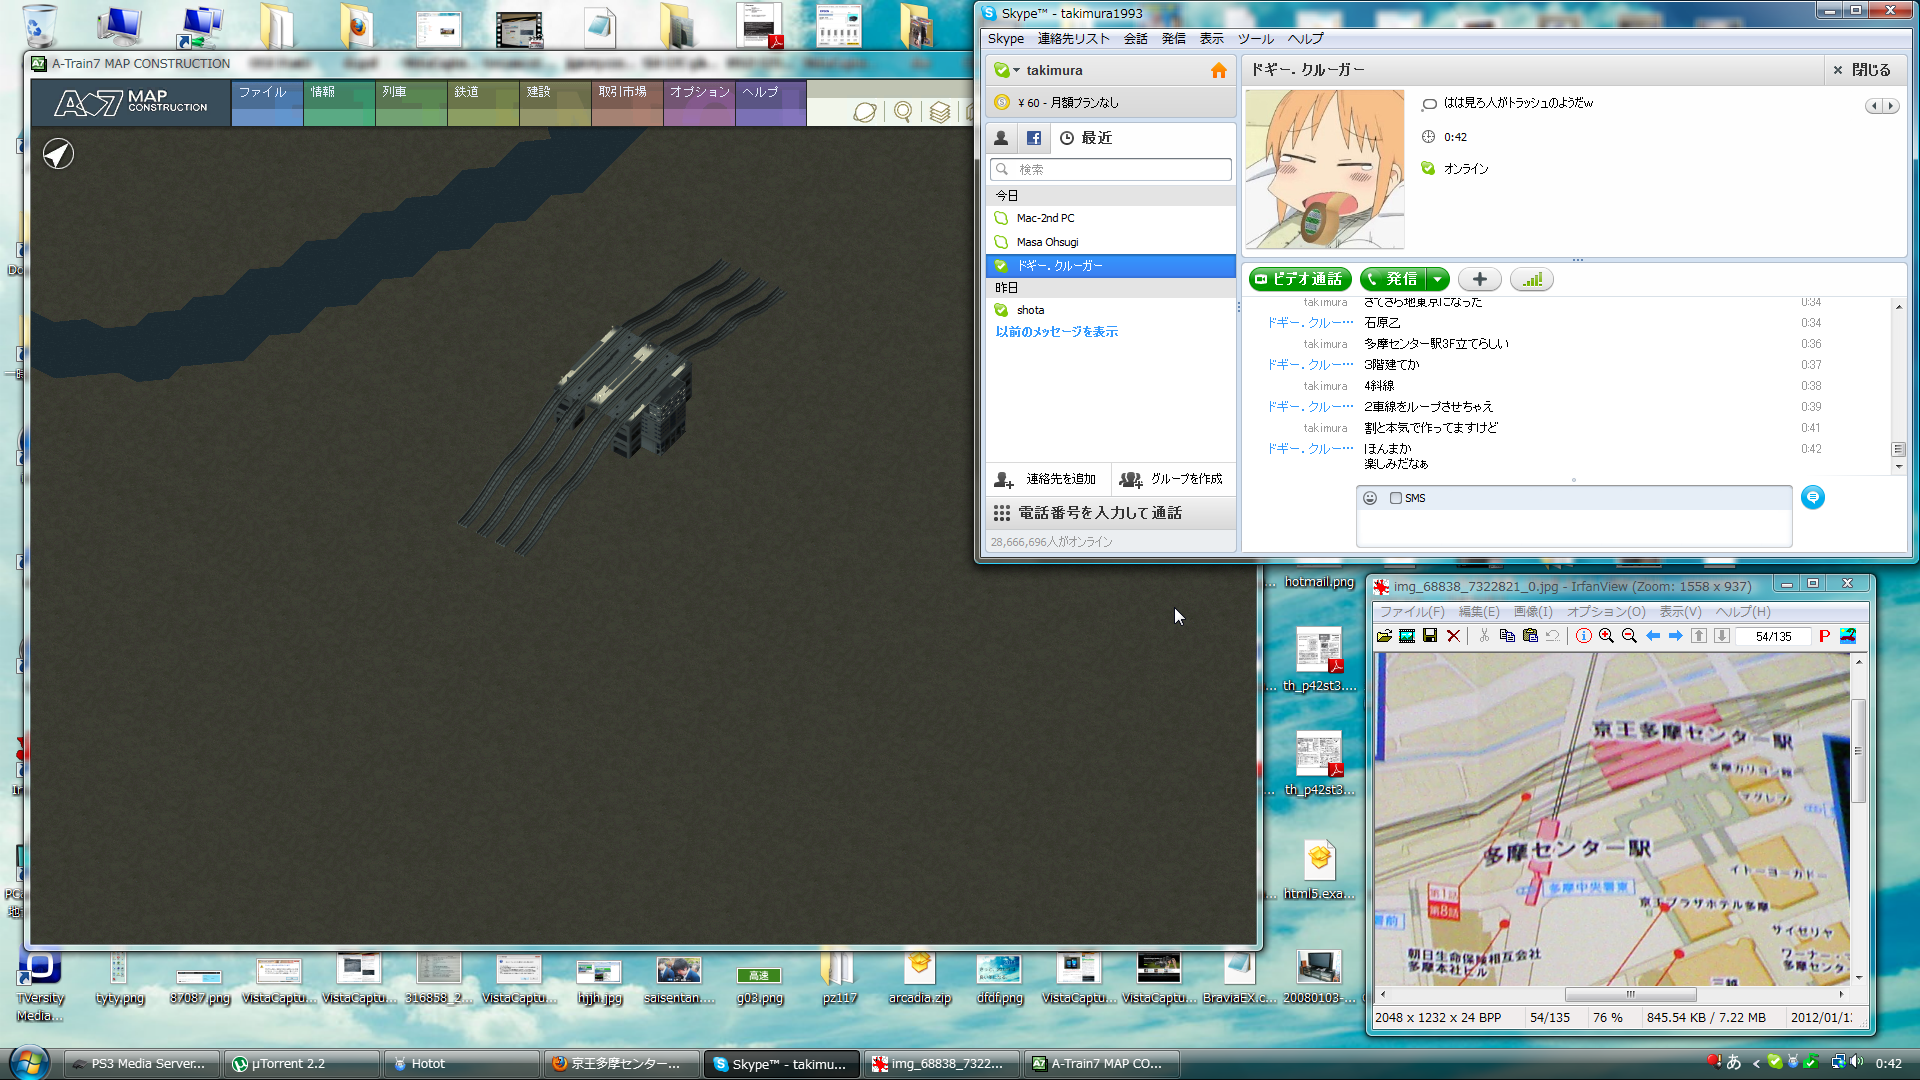Open IrfanView properties red P icon
The height and width of the screenshot is (1080, 1920).
tap(1824, 636)
